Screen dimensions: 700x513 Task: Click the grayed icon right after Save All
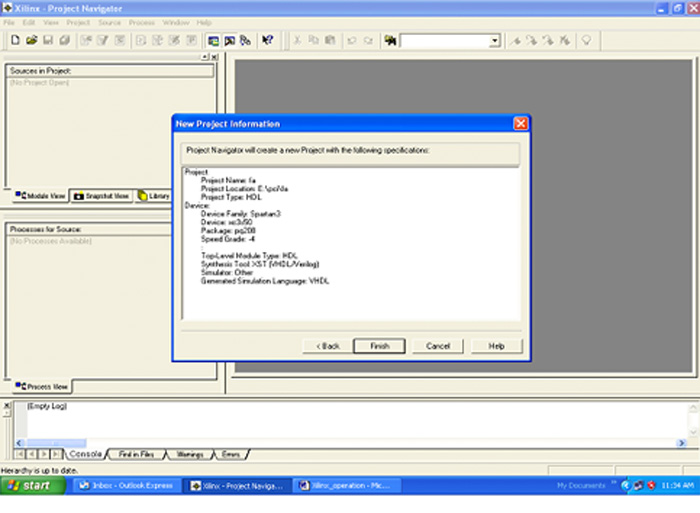(x=86, y=40)
